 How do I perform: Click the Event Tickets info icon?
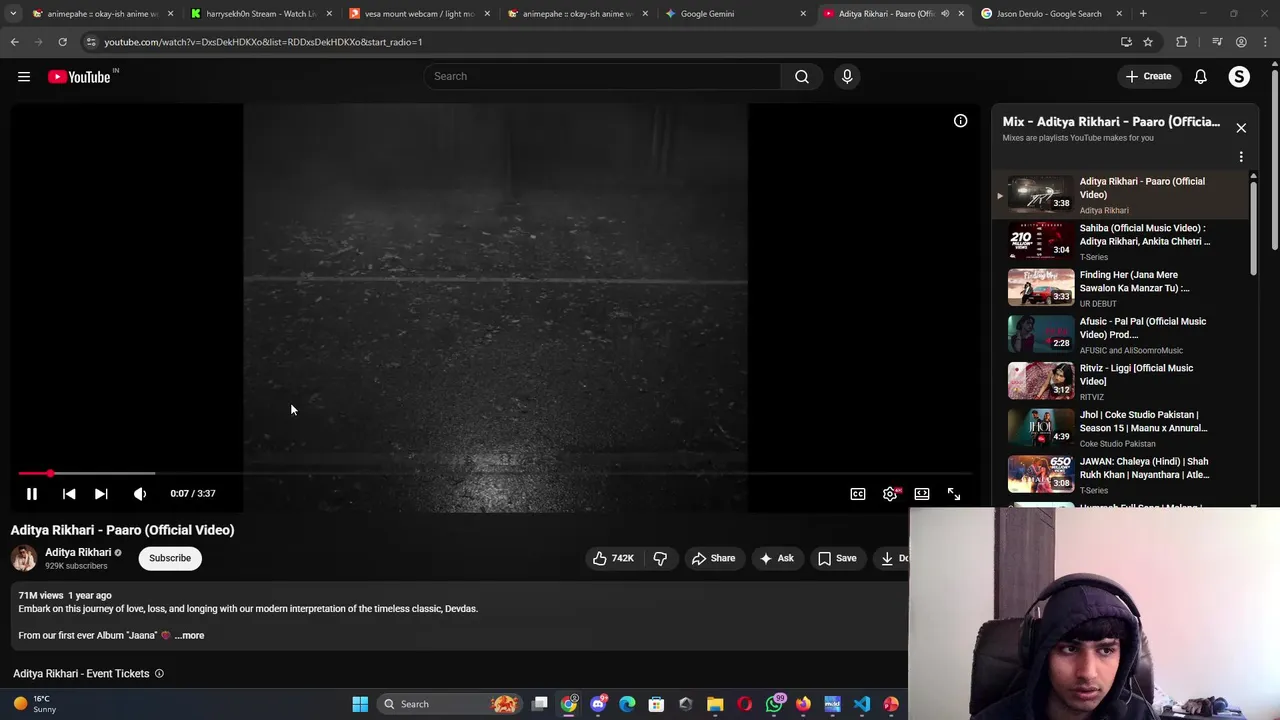[x=159, y=674]
